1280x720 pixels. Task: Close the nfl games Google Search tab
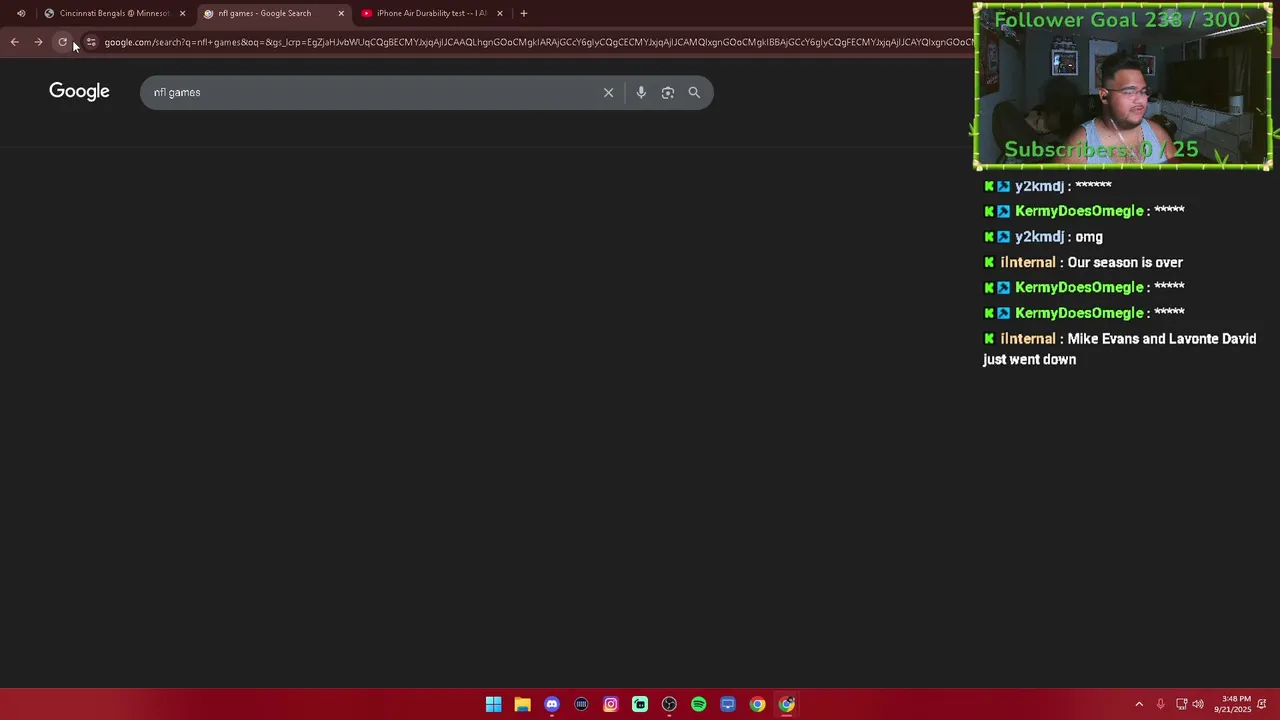coord(341,13)
